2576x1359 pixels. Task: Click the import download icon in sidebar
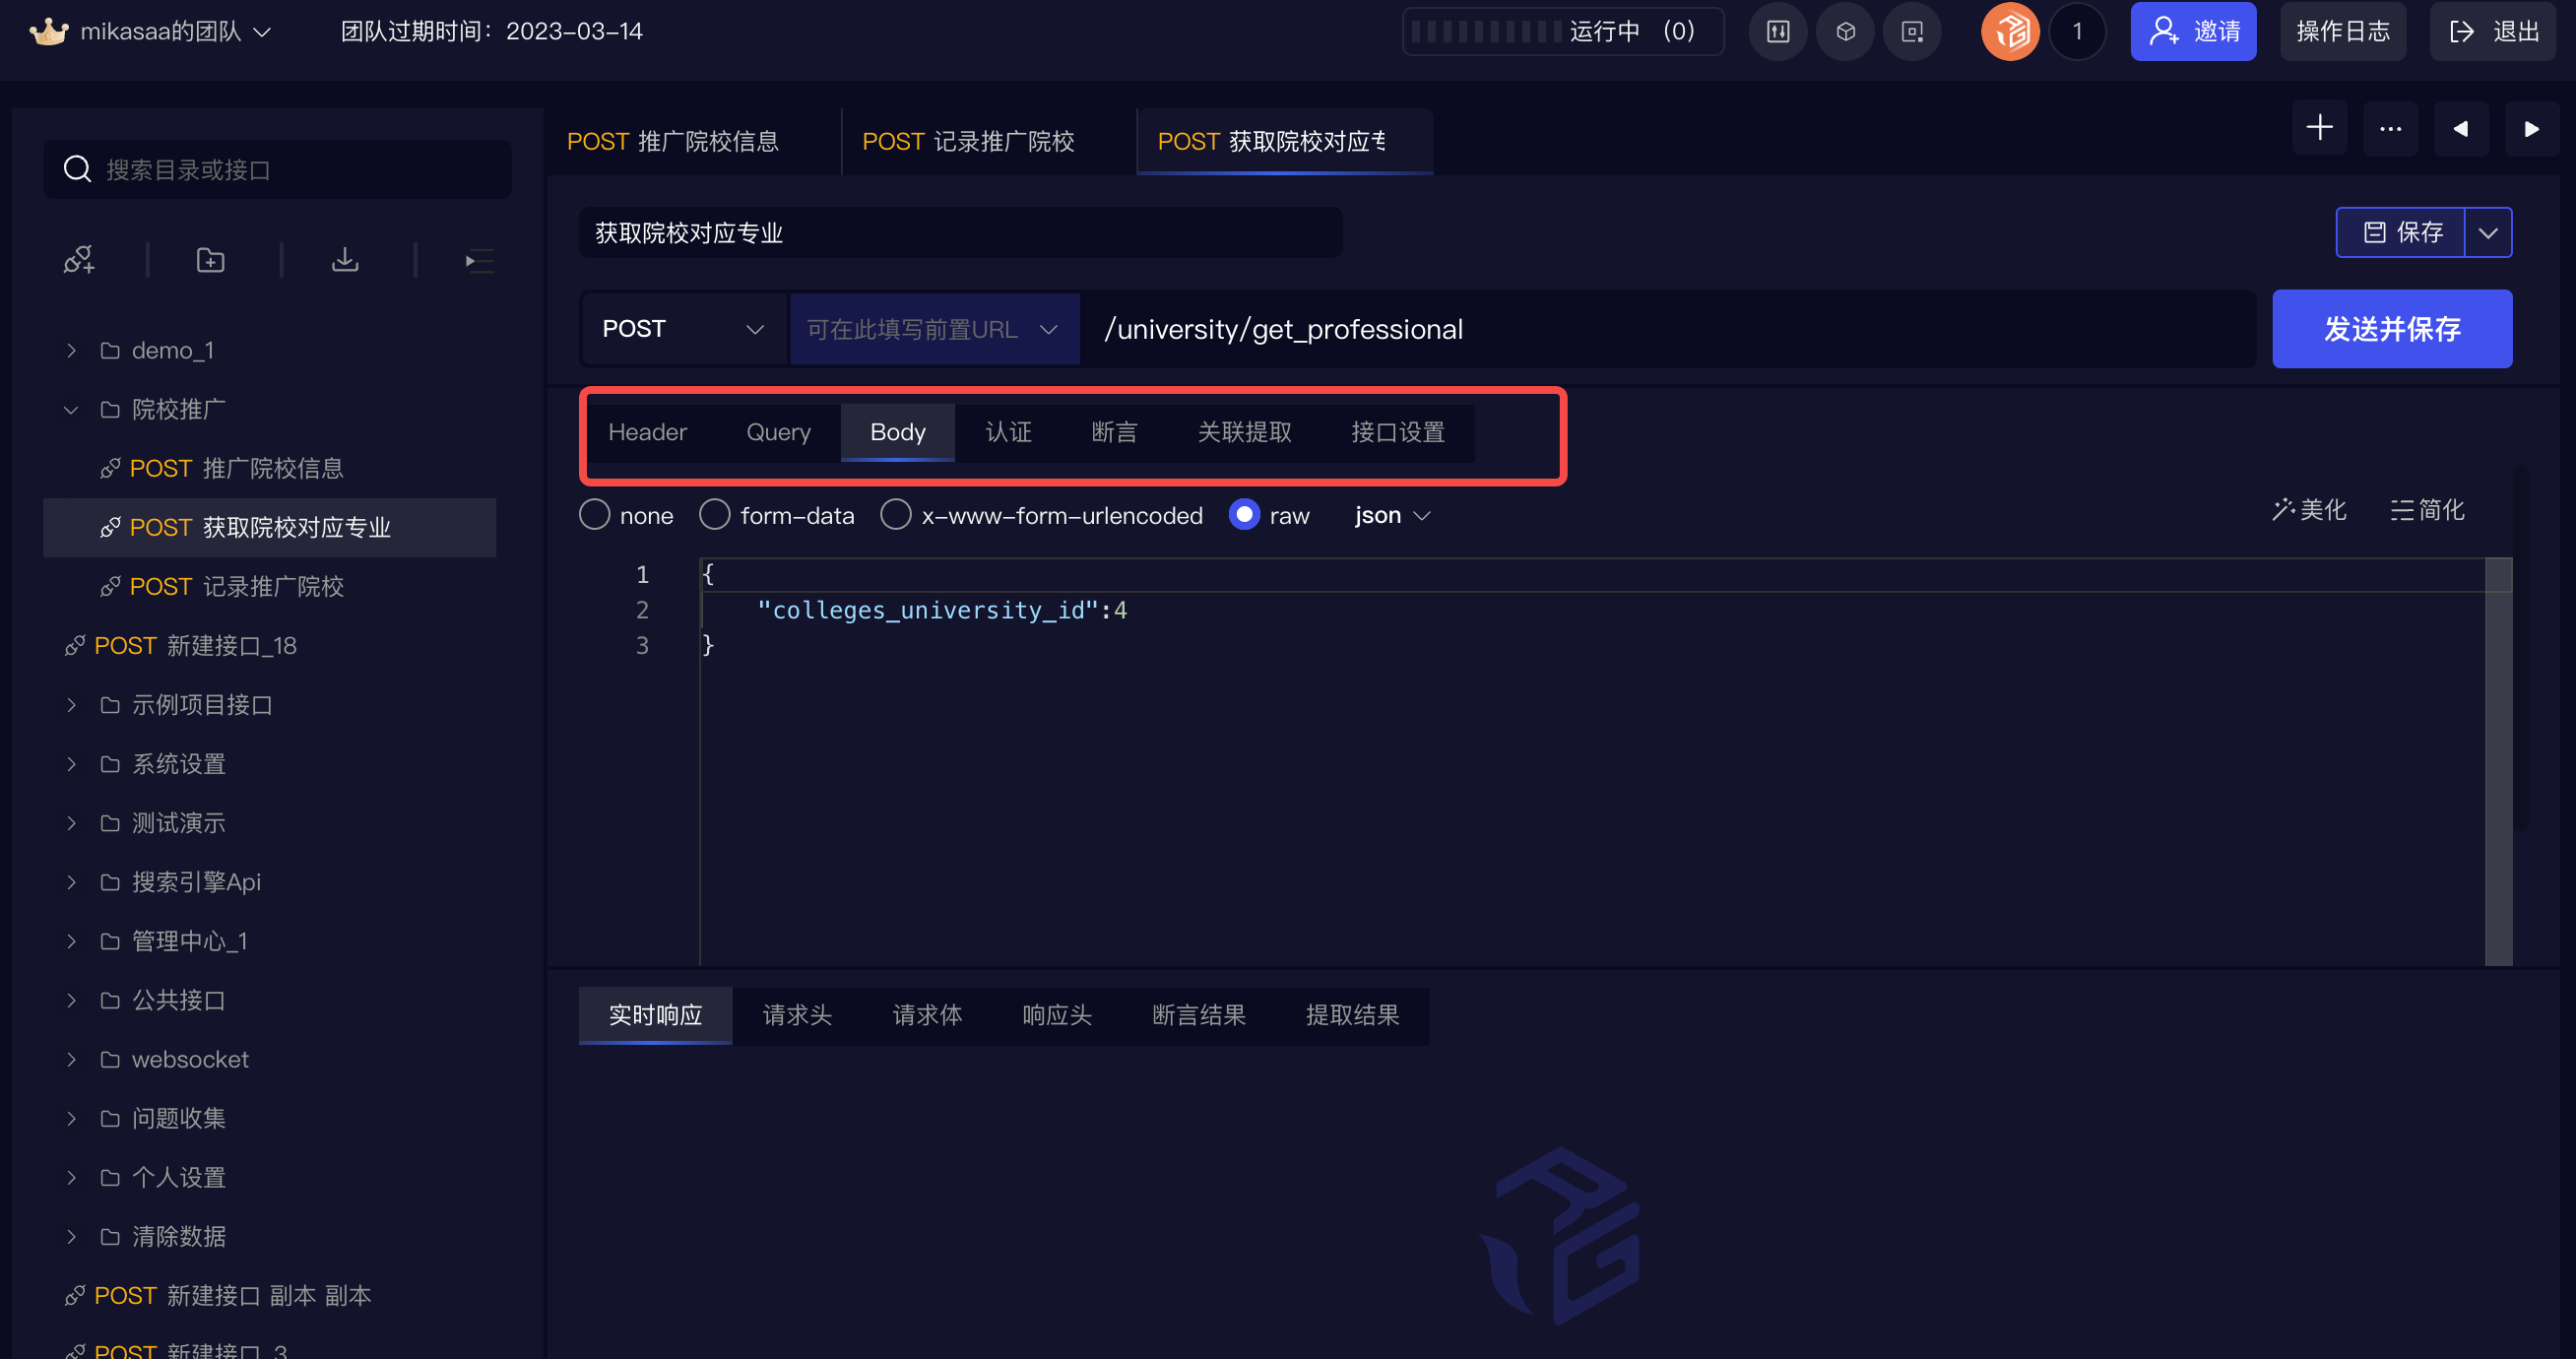[x=345, y=260]
